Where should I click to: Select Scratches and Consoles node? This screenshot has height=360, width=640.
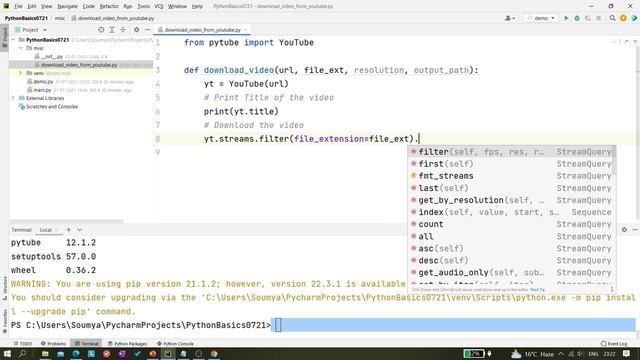[52, 107]
